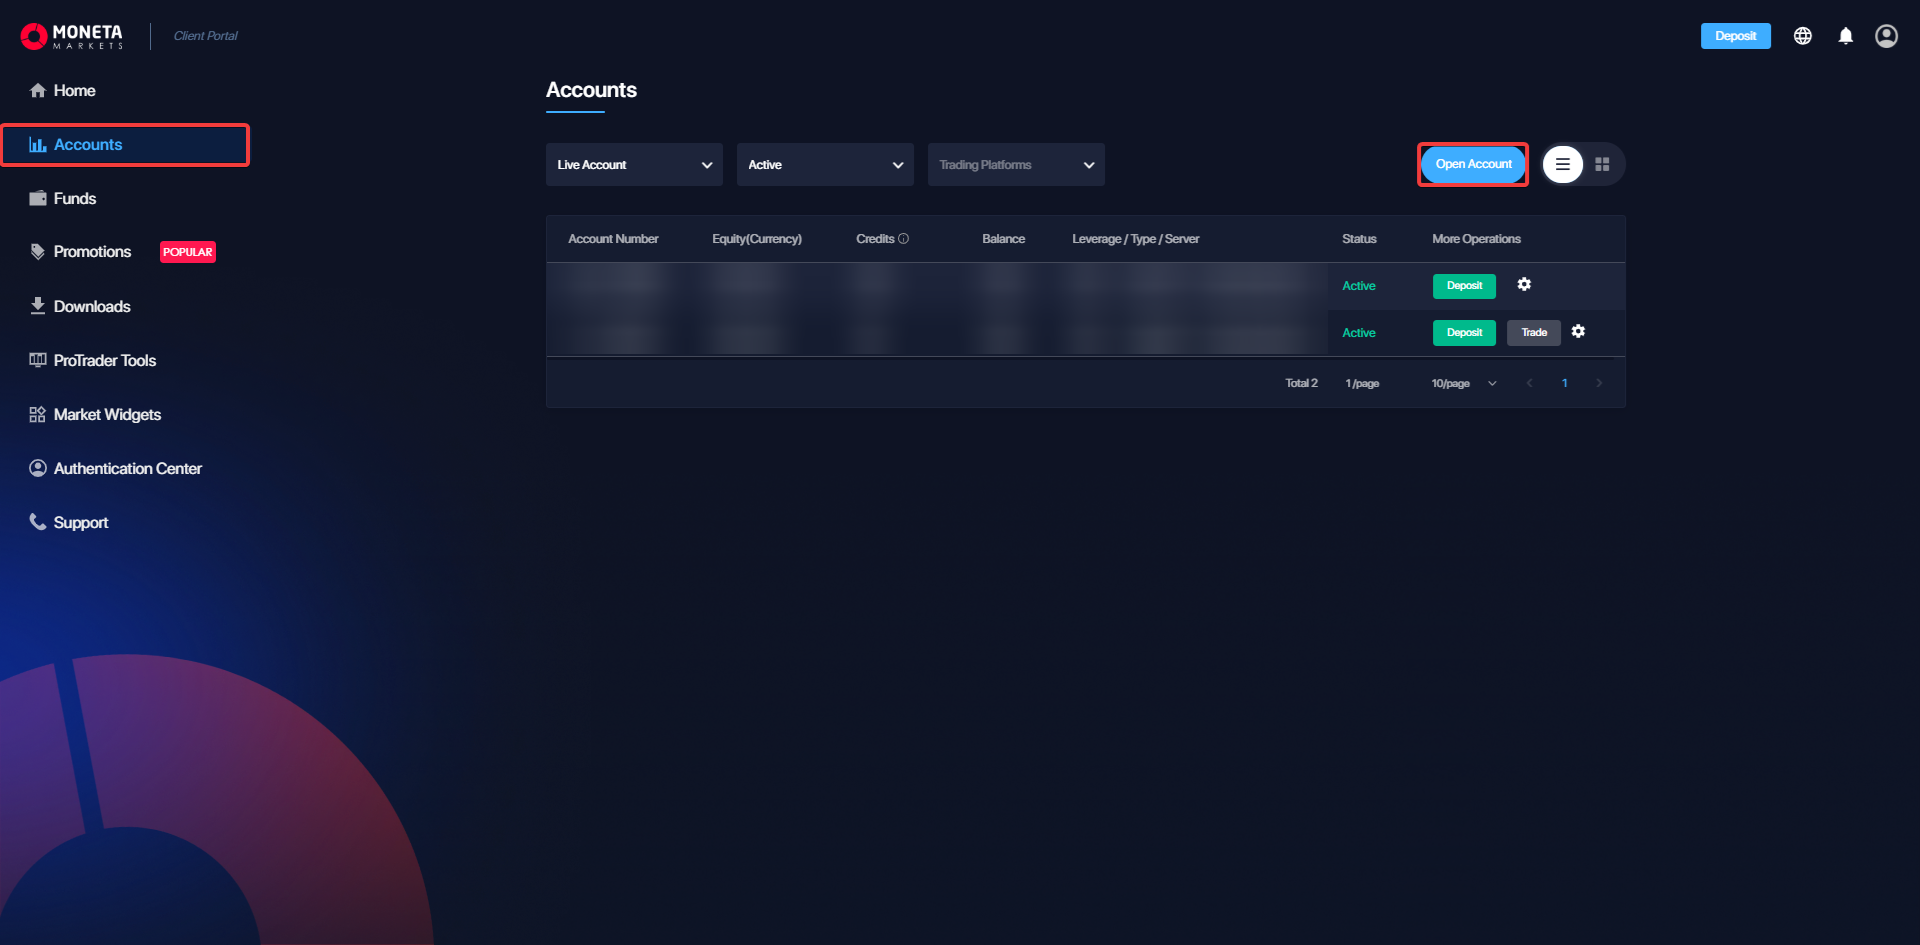This screenshot has width=1920, height=945.
Task: Click the Credits column header text
Action: point(875,239)
